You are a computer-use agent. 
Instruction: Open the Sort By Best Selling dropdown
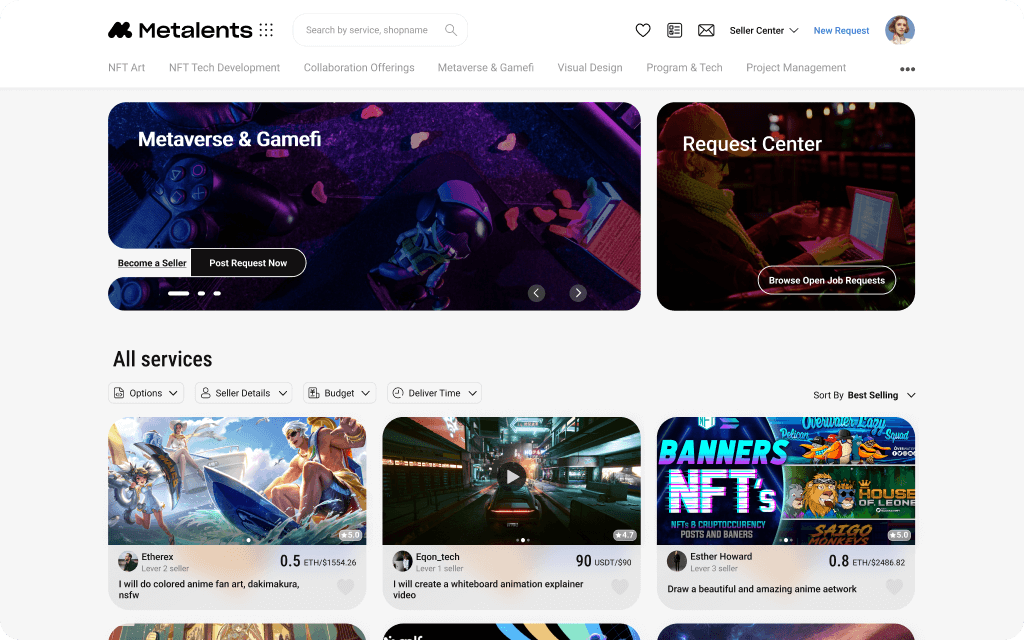864,395
